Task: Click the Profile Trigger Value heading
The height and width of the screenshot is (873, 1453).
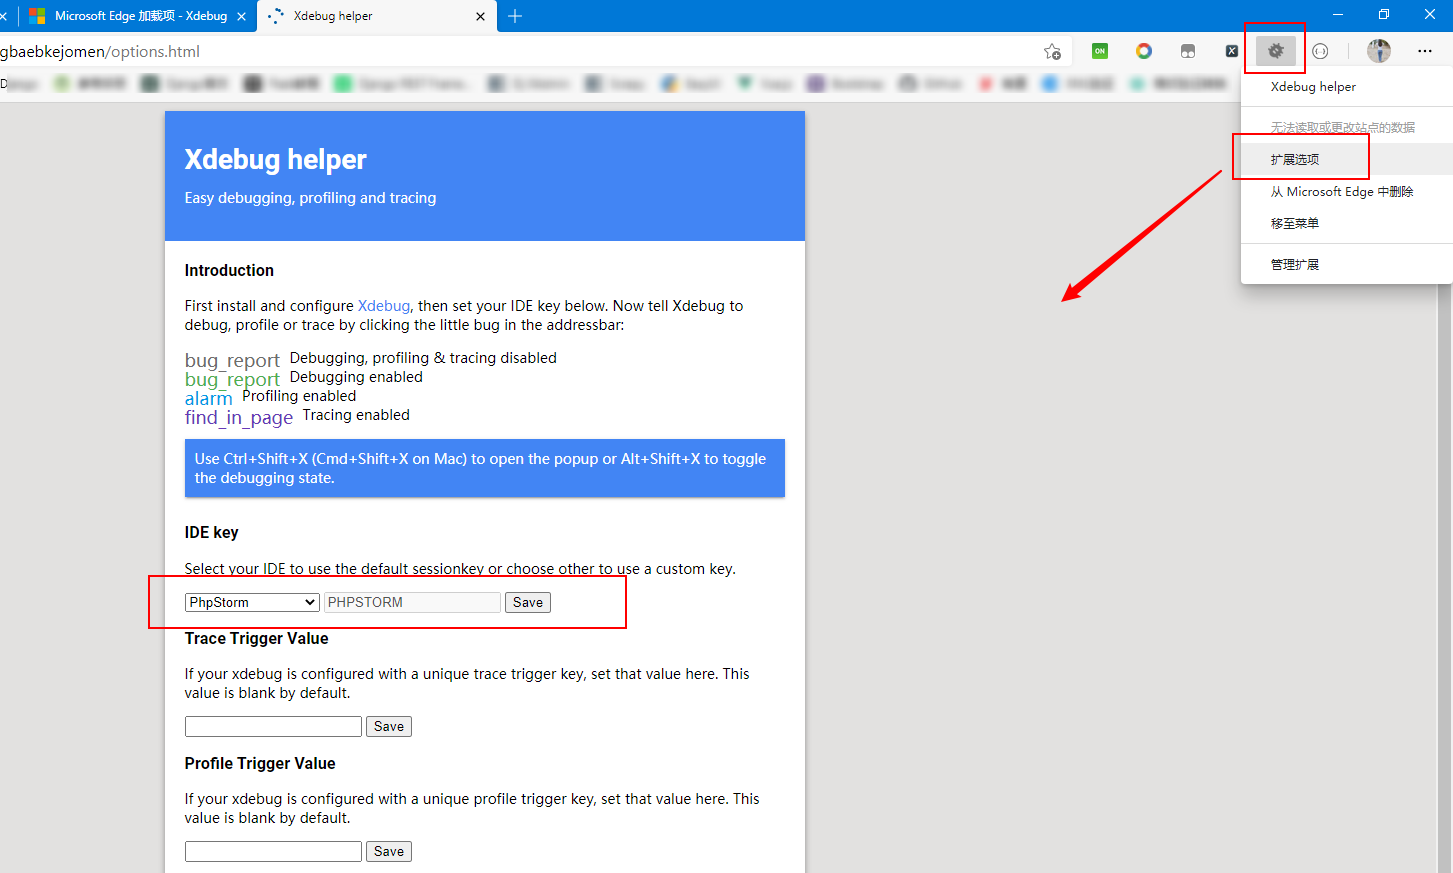Action: 260,763
